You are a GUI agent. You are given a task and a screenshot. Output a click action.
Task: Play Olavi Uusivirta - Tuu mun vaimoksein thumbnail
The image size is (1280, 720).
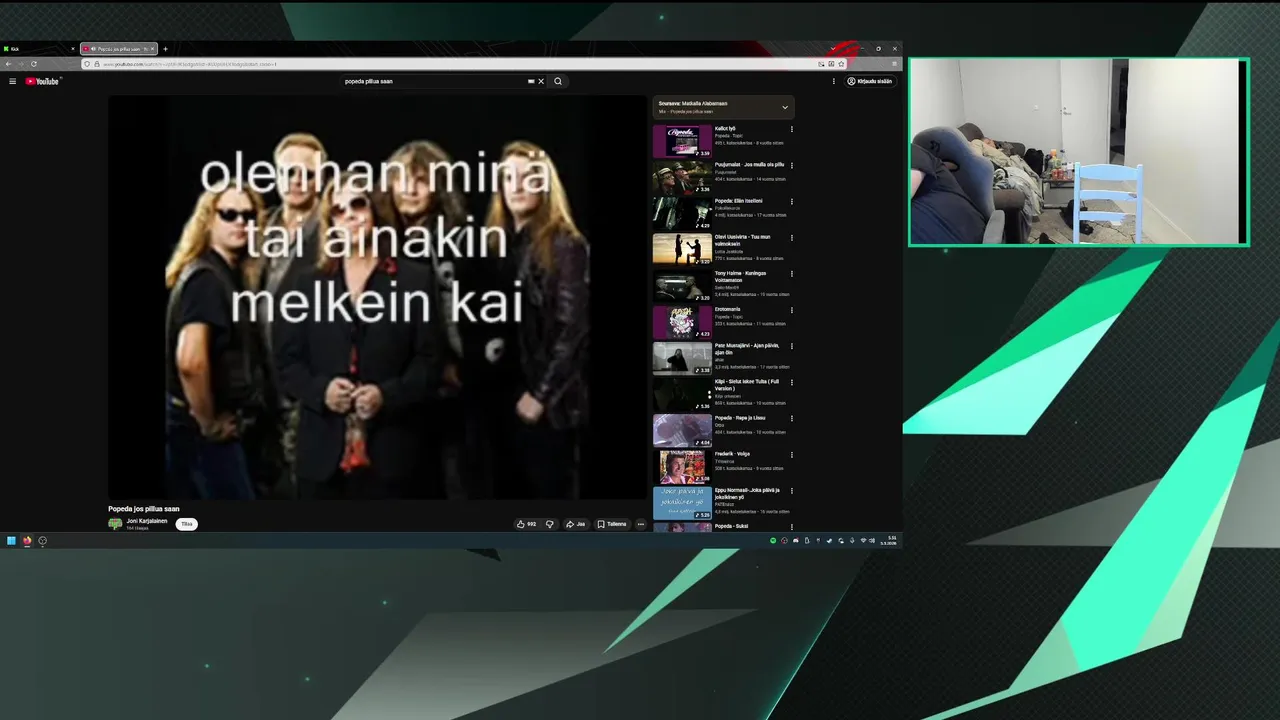682,249
